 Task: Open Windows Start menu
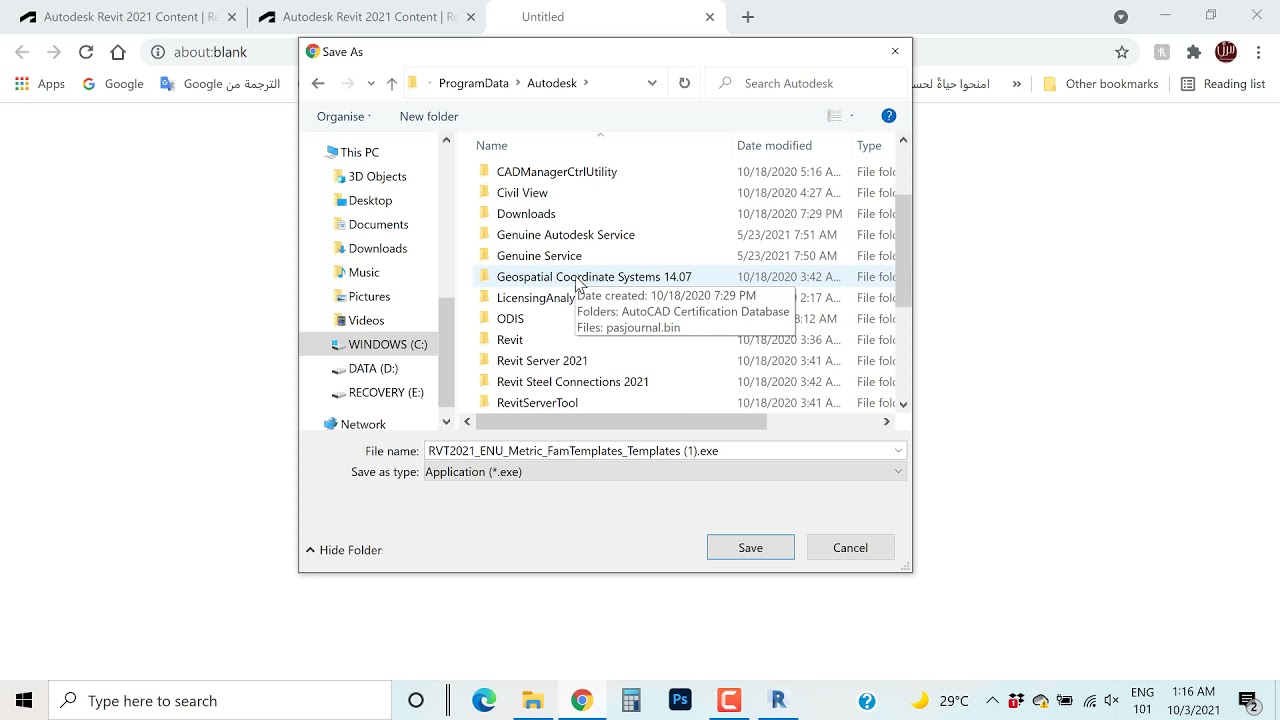click(24, 700)
